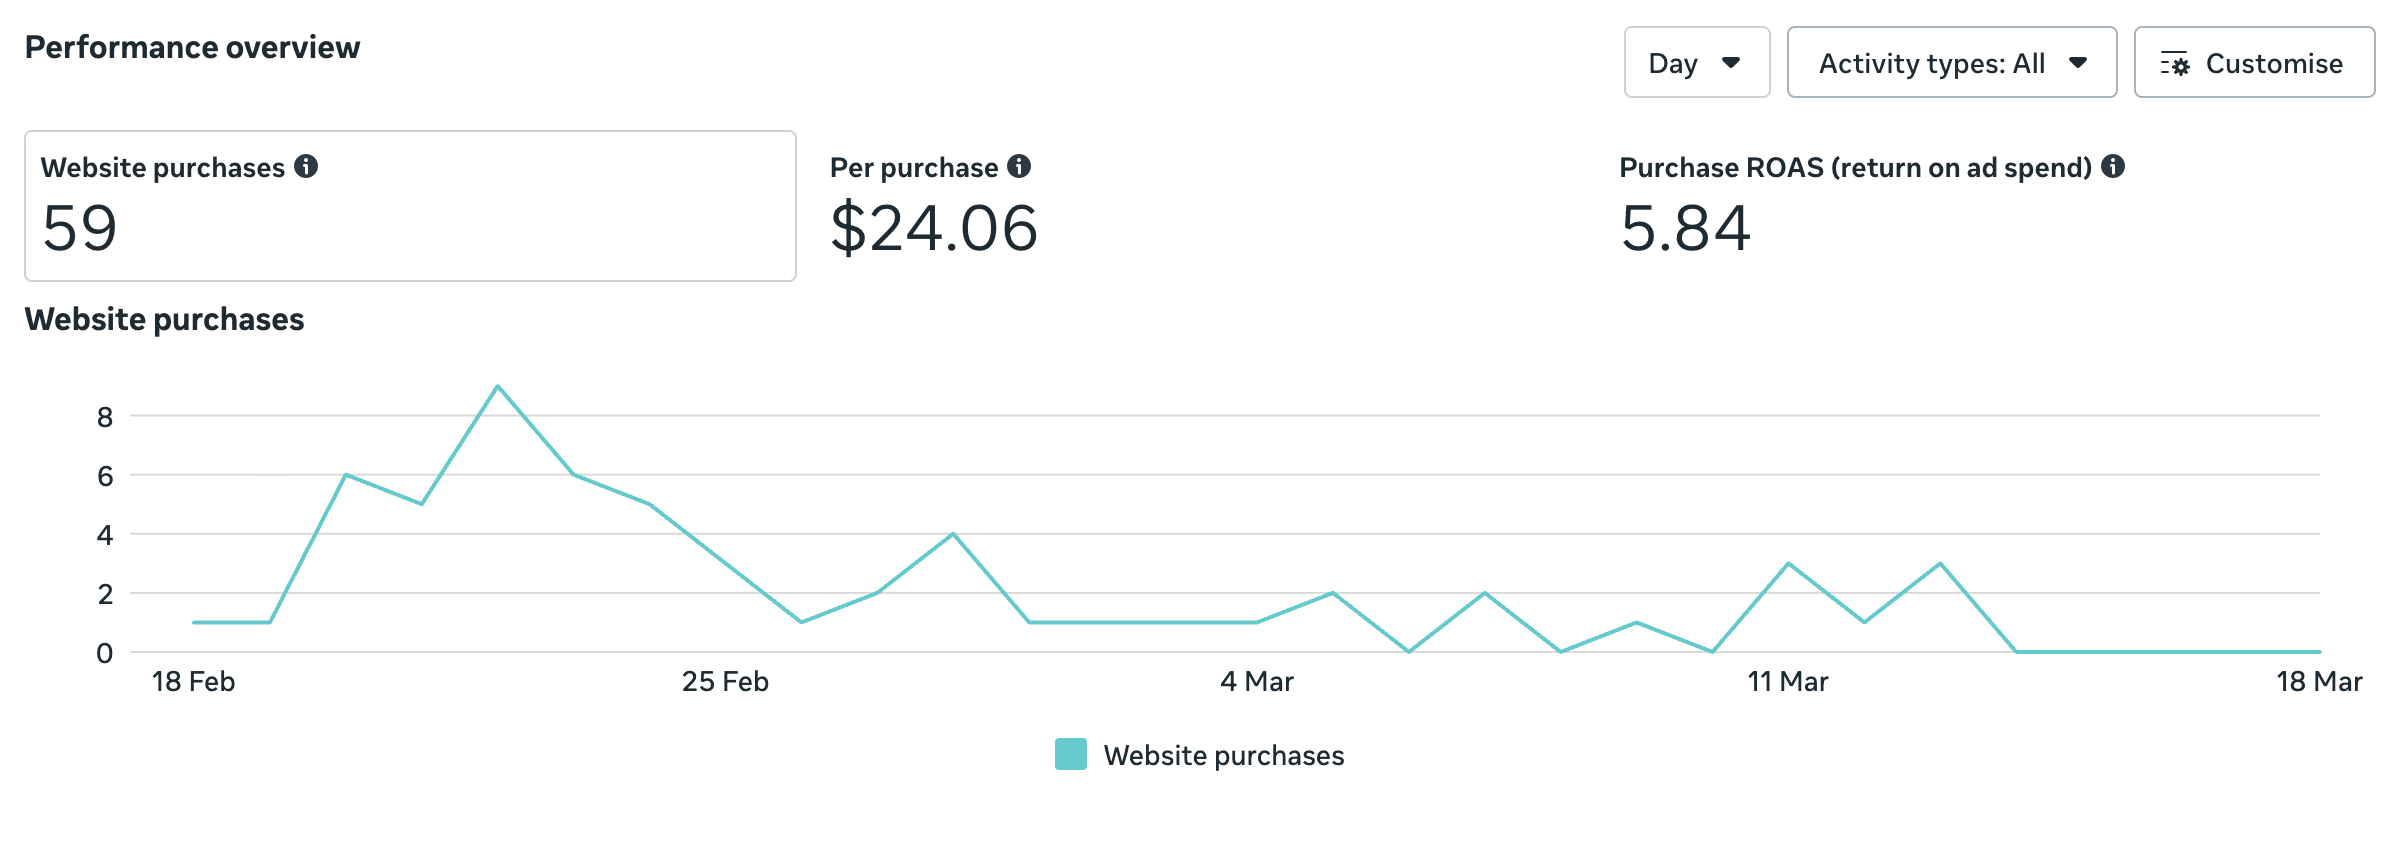Screen dimensions: 2398x858
Task: Click the 18 Mar axis label
Action: tap(2319, 682)
